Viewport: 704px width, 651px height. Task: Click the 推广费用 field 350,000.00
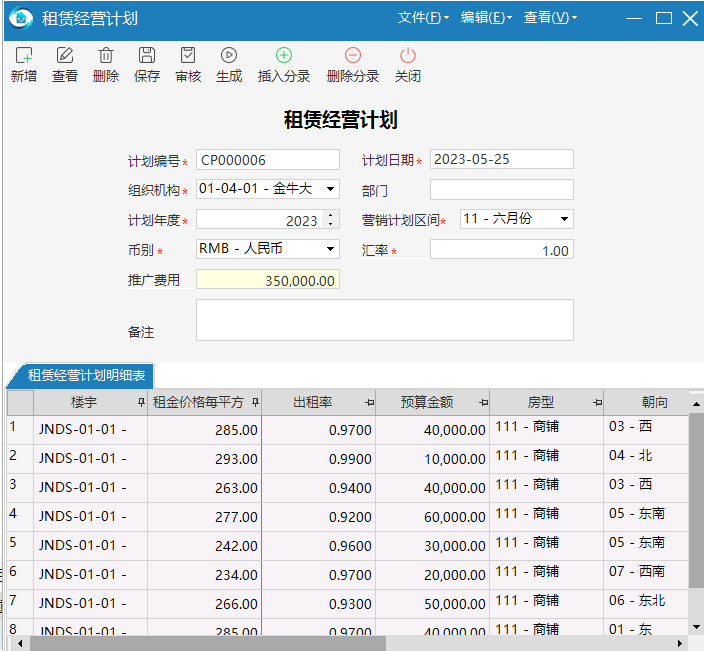[268, 279]
